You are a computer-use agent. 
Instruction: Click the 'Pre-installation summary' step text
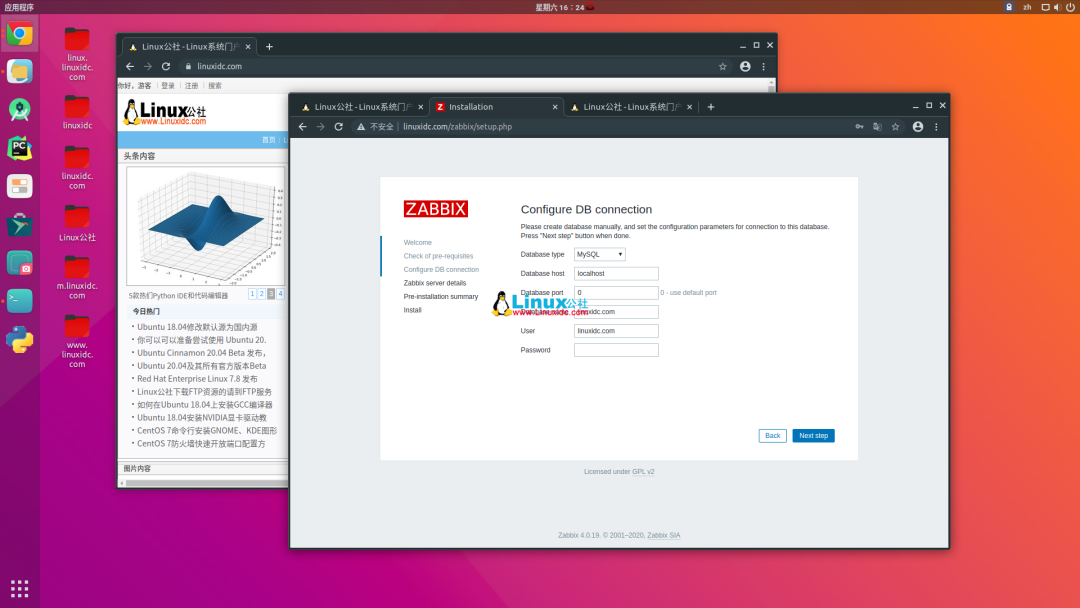coord(441,297)
